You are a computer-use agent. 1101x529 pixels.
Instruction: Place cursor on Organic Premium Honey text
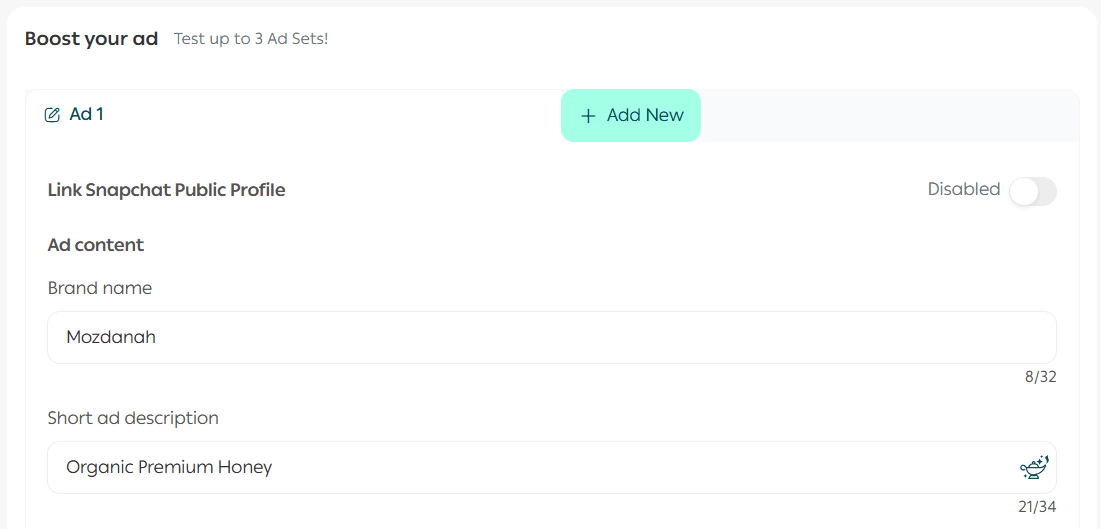pyautogui.click(x=169, y=467)
